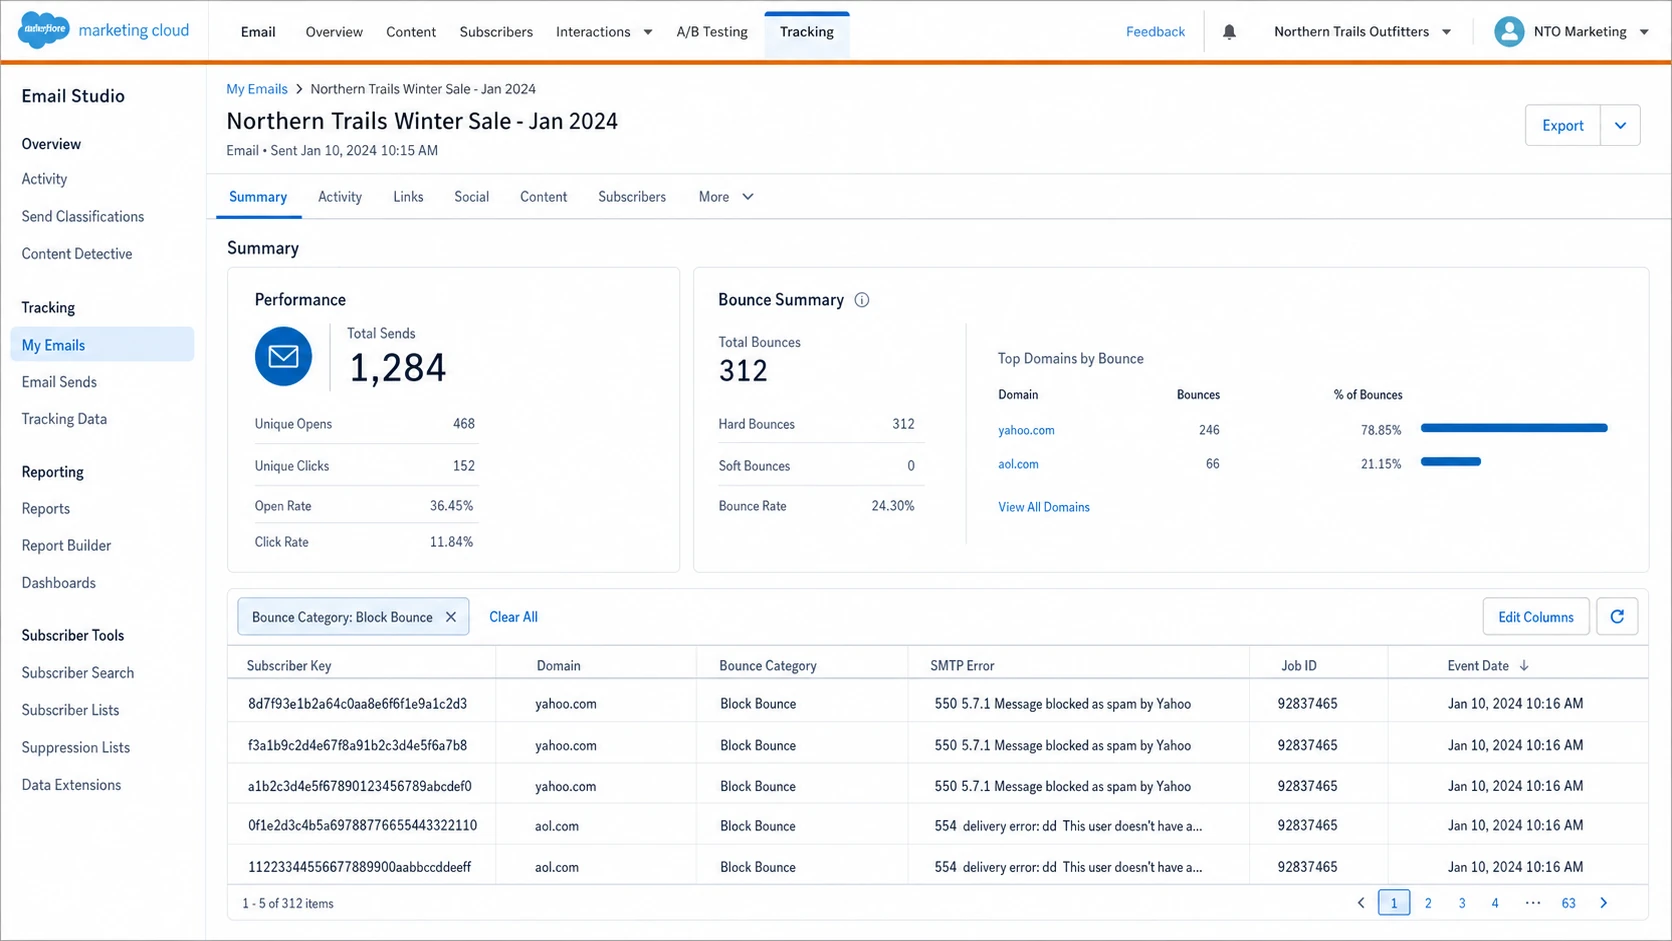Open Data Extensions in sidebar

[71, 785]
